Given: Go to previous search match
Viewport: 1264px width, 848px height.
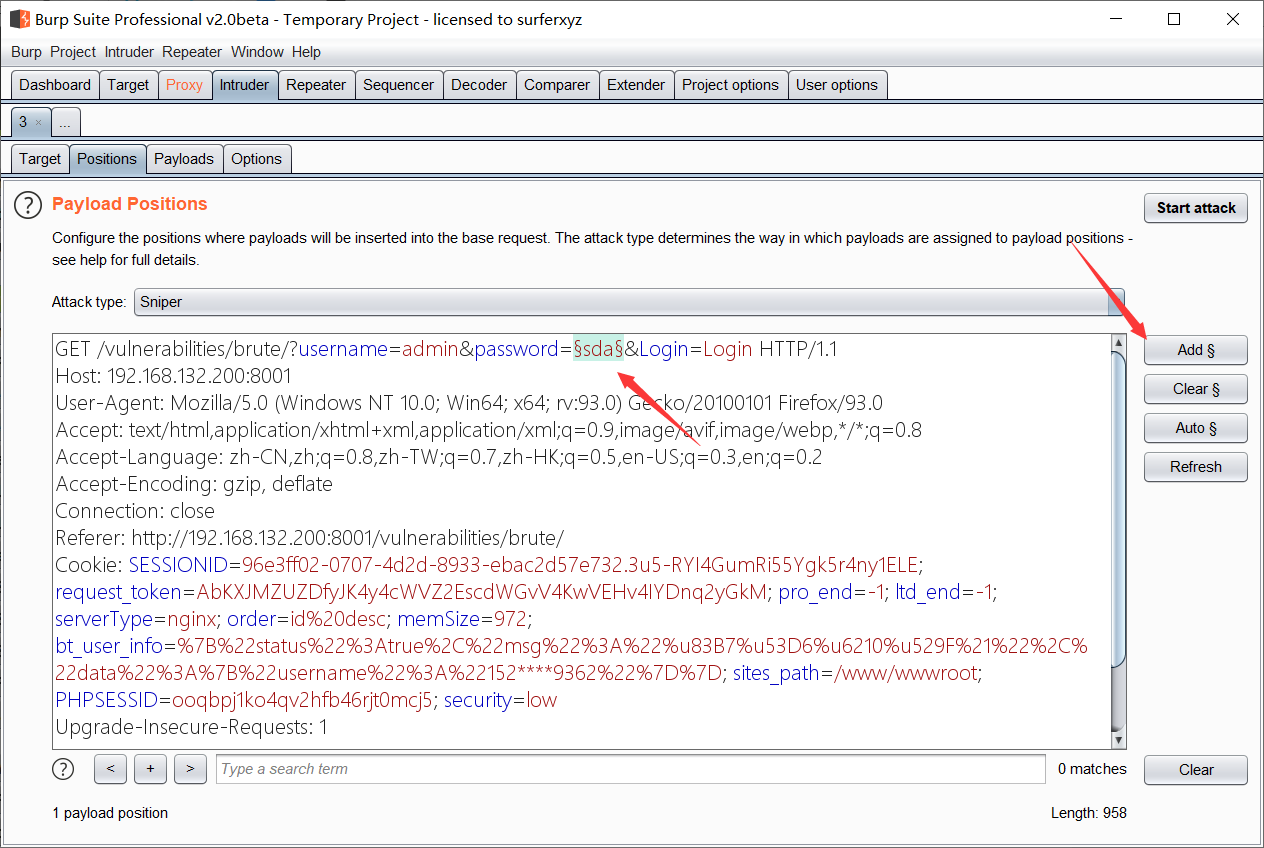Looking at the screenshot, I should pos(110,769).
